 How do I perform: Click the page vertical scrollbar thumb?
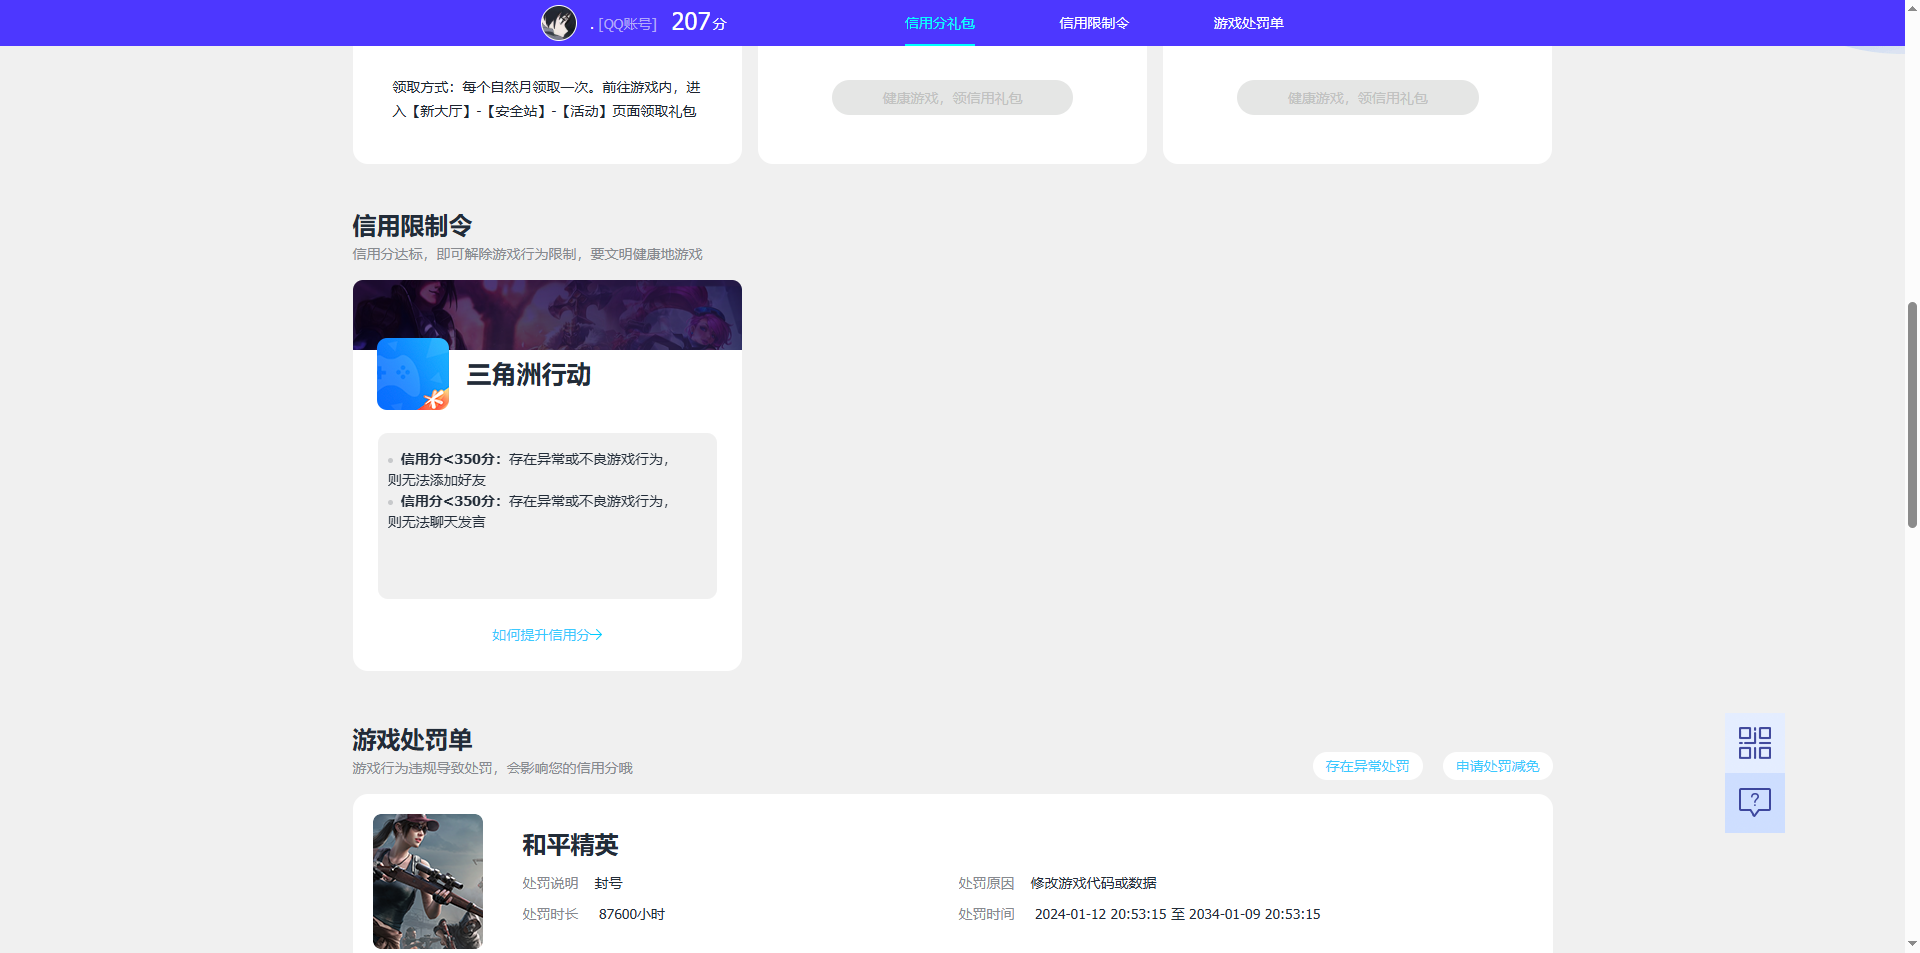point(1912,414)
